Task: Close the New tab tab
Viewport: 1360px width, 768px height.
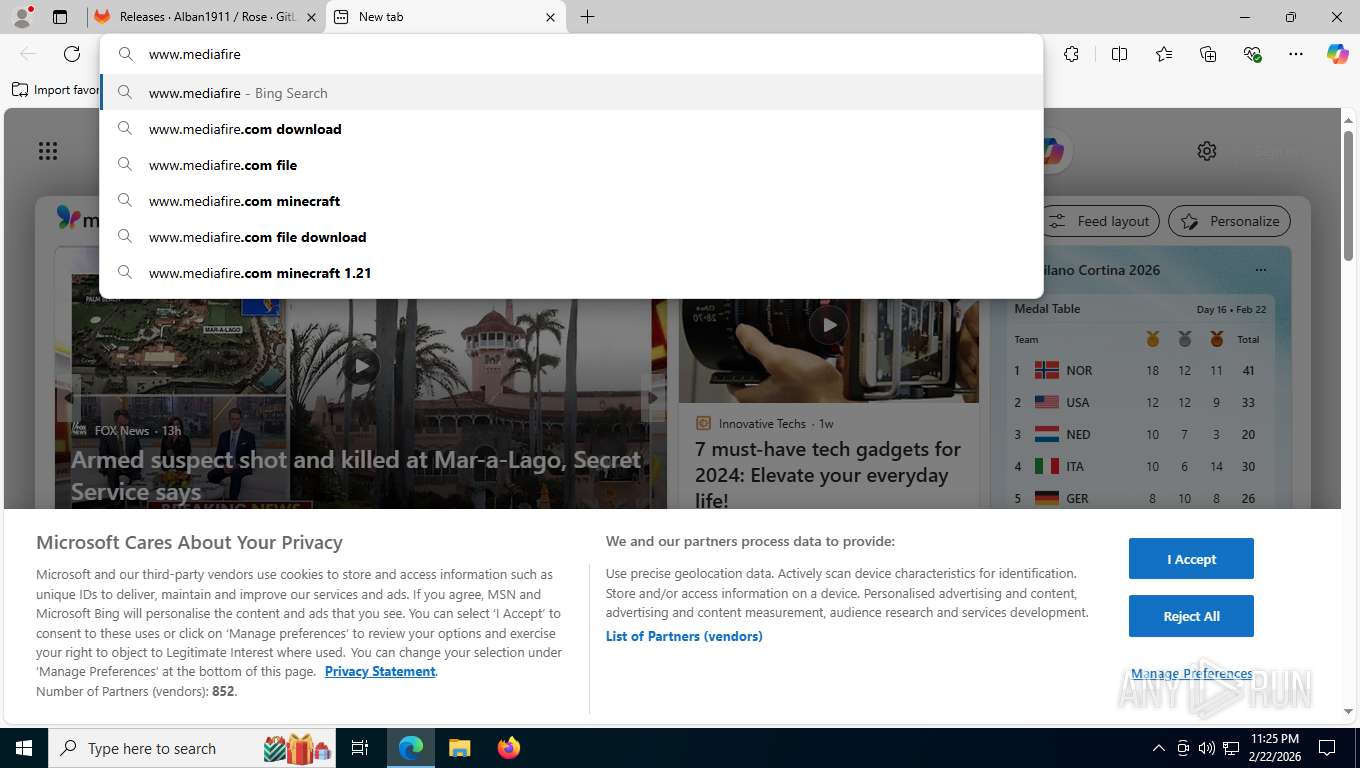Action: [550, 17]
